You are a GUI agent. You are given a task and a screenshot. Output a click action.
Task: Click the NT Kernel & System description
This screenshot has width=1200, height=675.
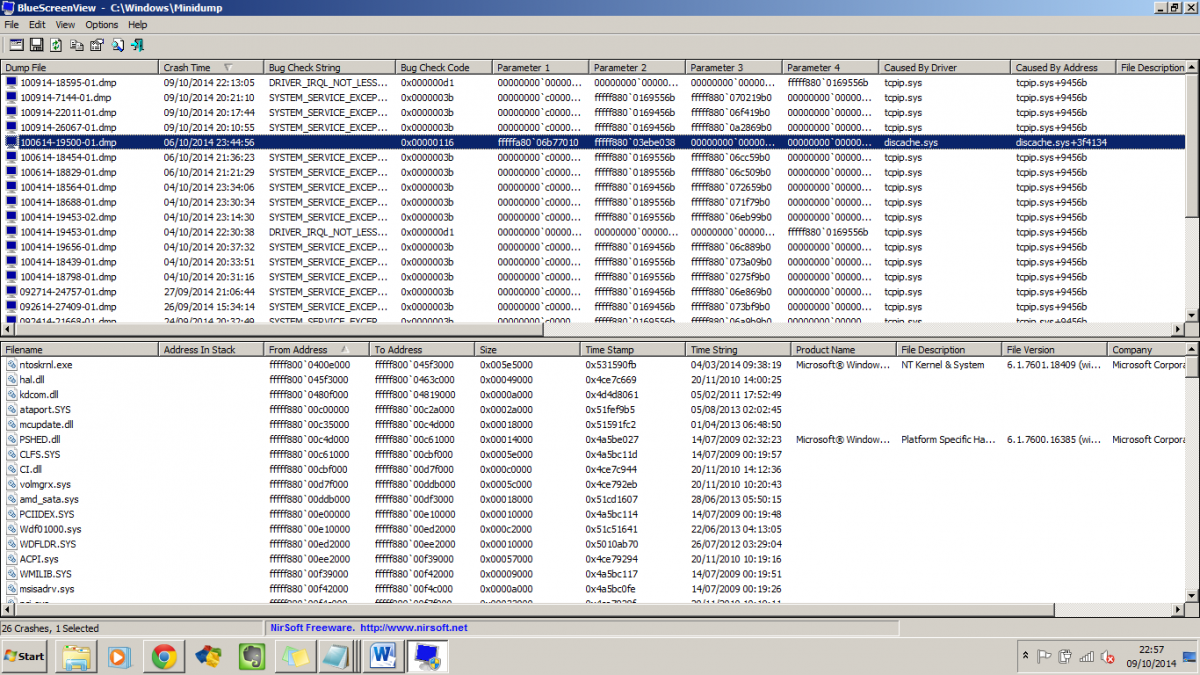tap(943, 365)
